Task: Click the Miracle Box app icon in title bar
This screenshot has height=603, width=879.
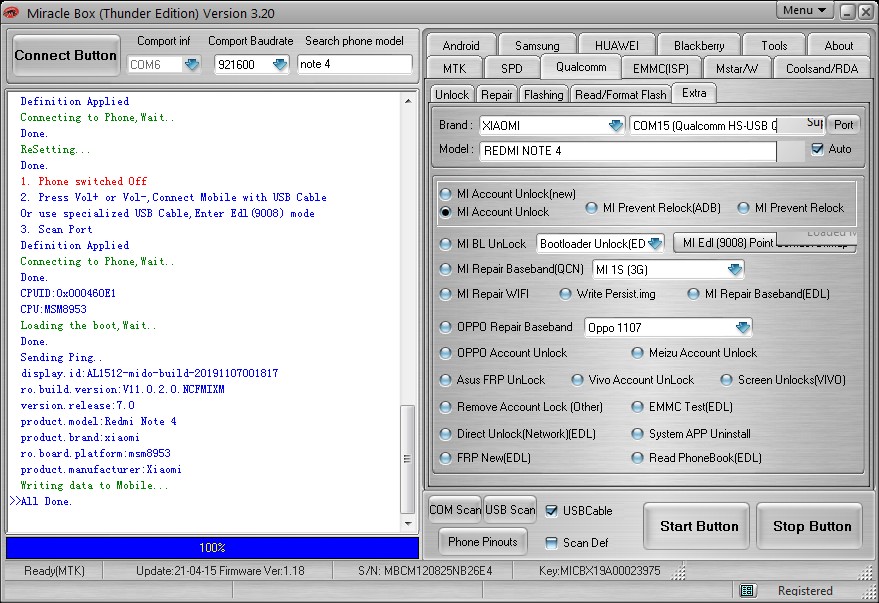Action: pyautogui.click(x=11, y=12)
